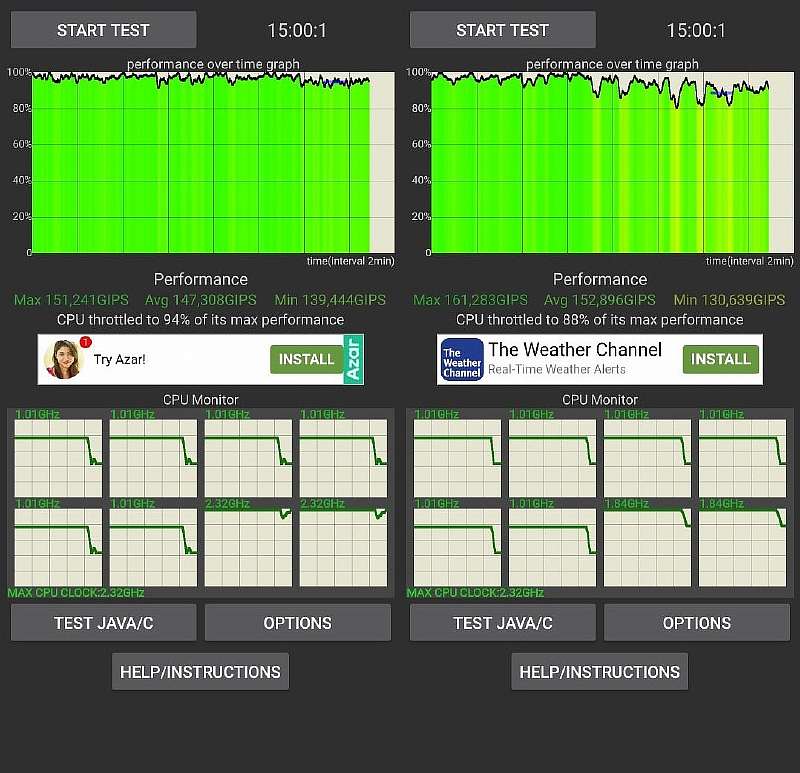Viewport: 800px width, 773px height.
Task: Tap 'Real-Time Weather Alerts' ad subtitle
Action: [x=557, y=370]
